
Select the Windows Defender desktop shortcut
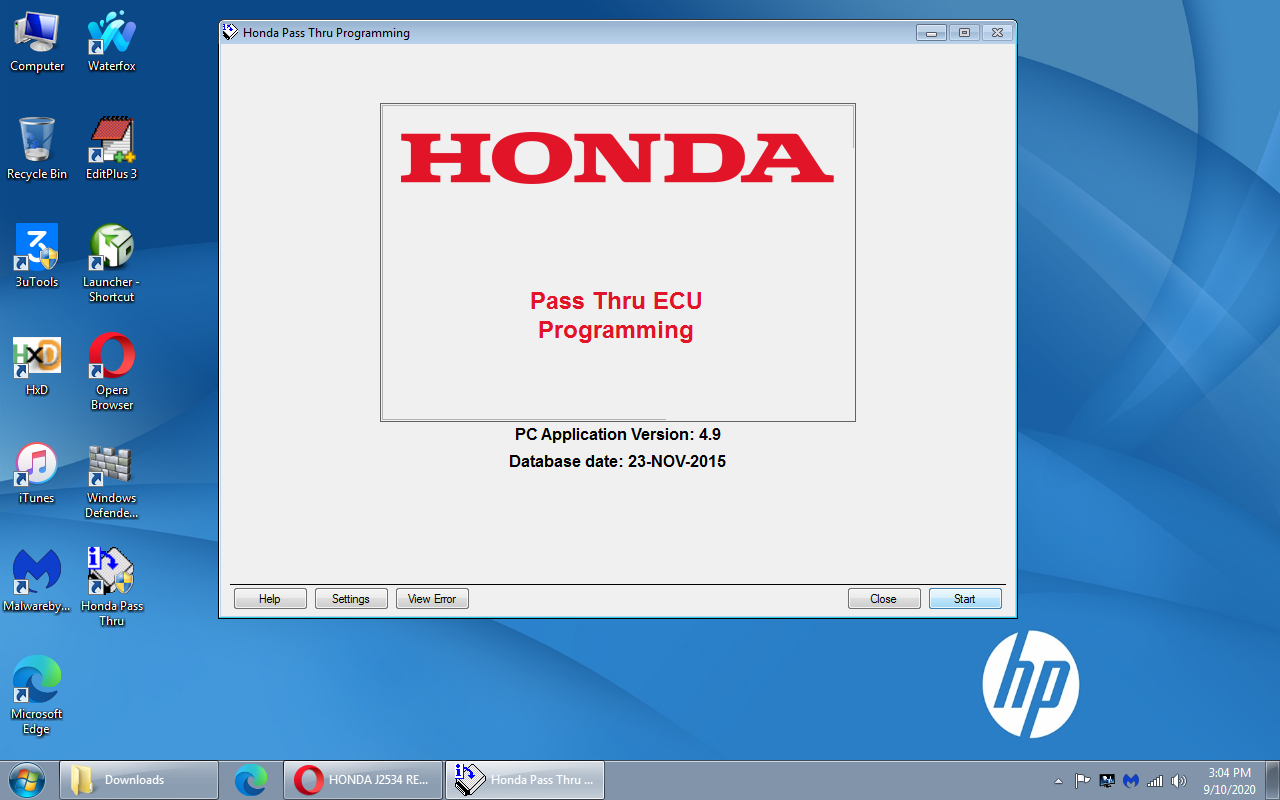click(x=111, y=480)
